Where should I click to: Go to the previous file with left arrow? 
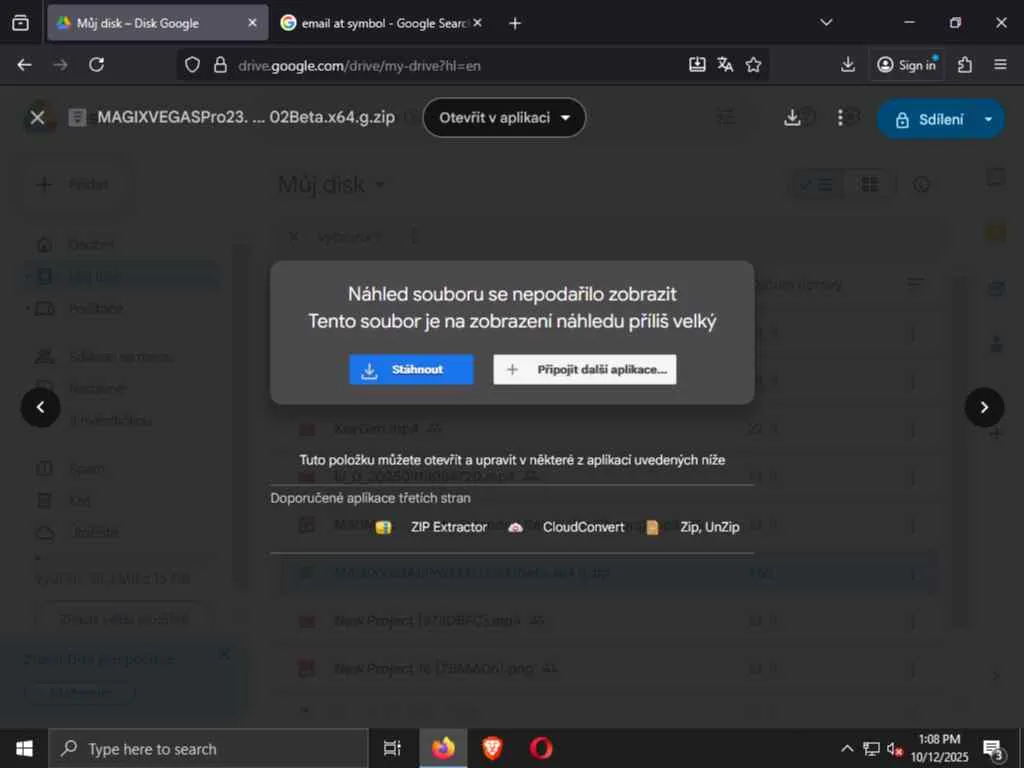coord(40,408)
